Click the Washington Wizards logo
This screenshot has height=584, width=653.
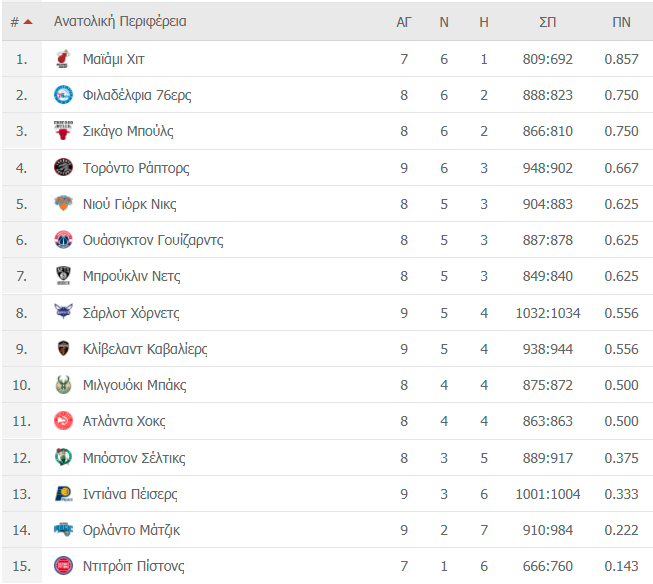[63, 240]
